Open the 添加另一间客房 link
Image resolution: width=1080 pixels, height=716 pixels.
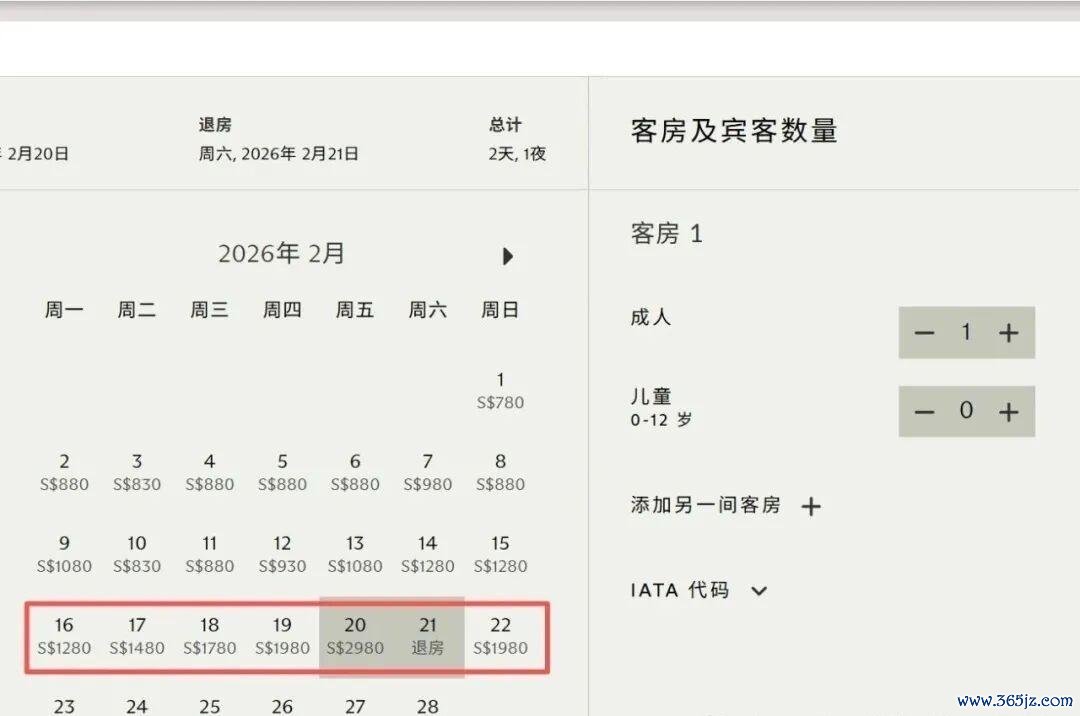705,505
